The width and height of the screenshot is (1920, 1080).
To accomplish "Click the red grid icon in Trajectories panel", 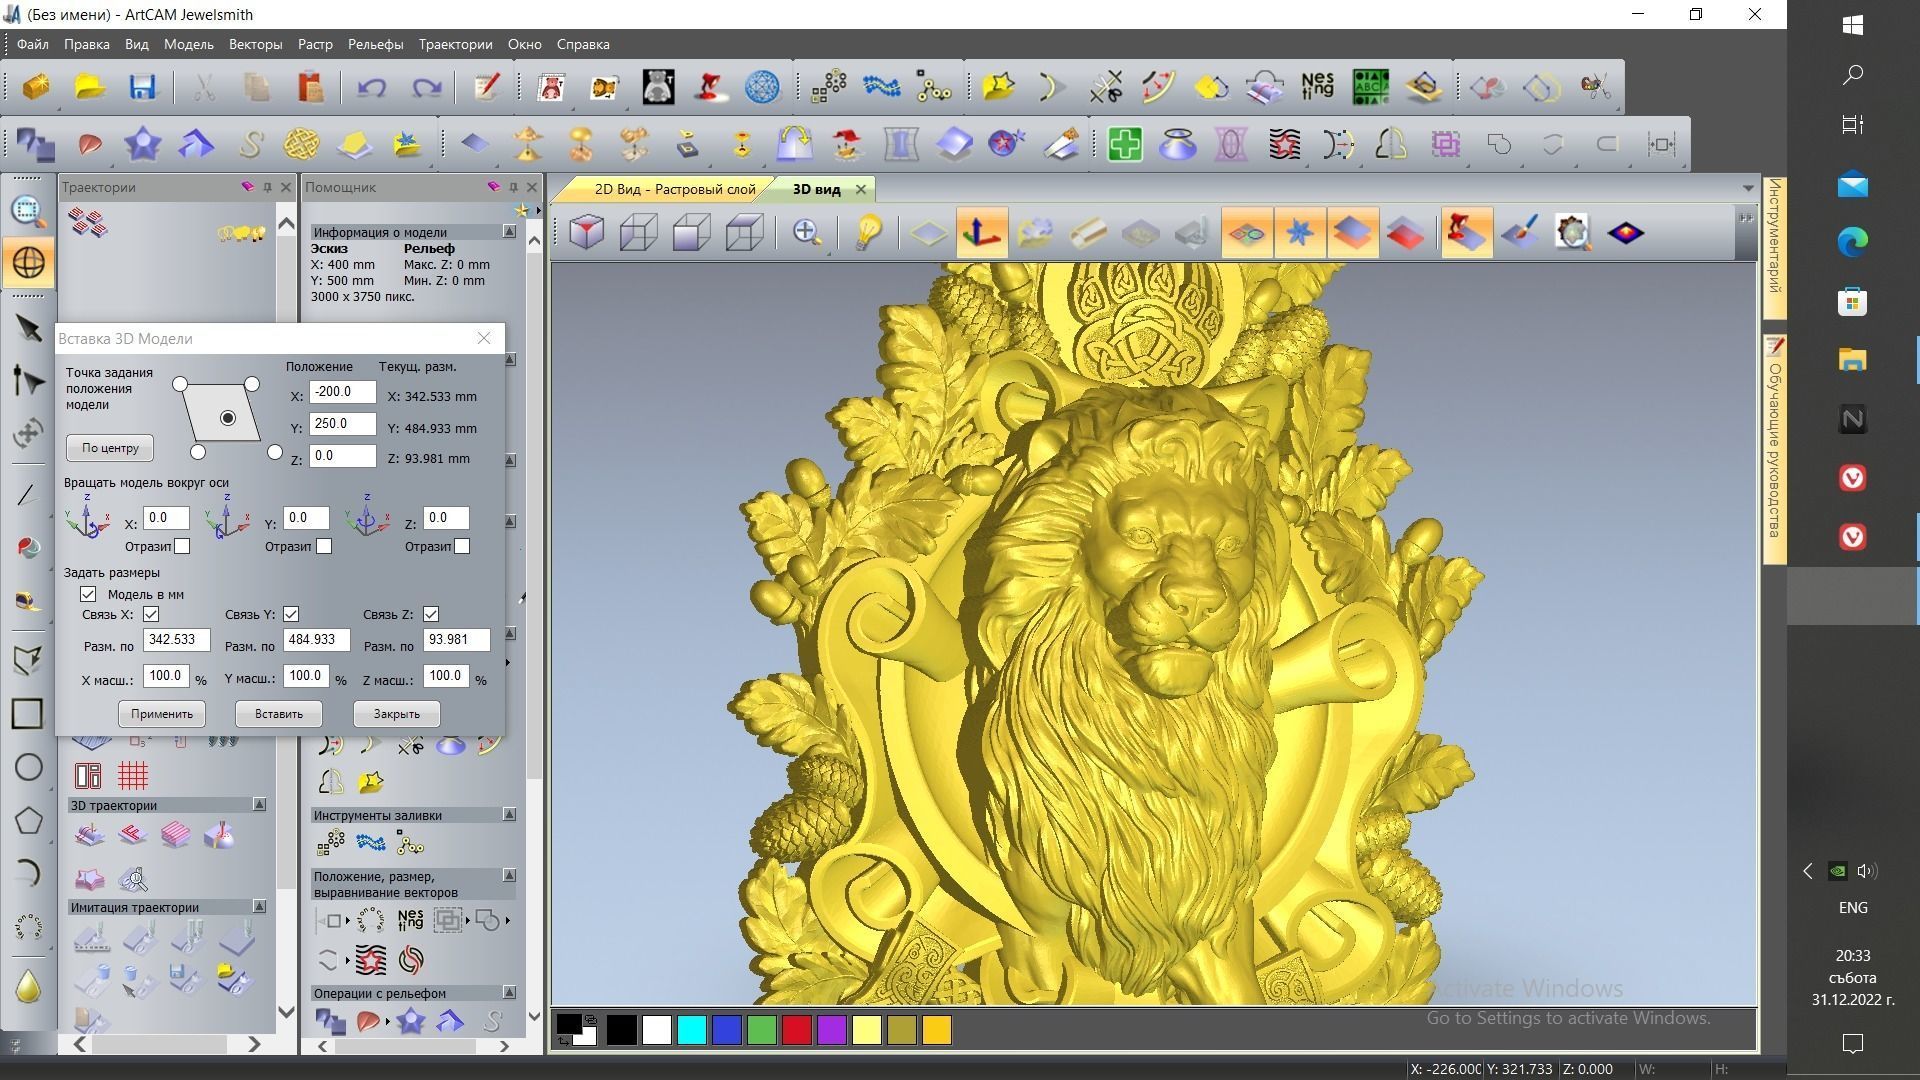I will pyautogui.click(x=133, y=775).
